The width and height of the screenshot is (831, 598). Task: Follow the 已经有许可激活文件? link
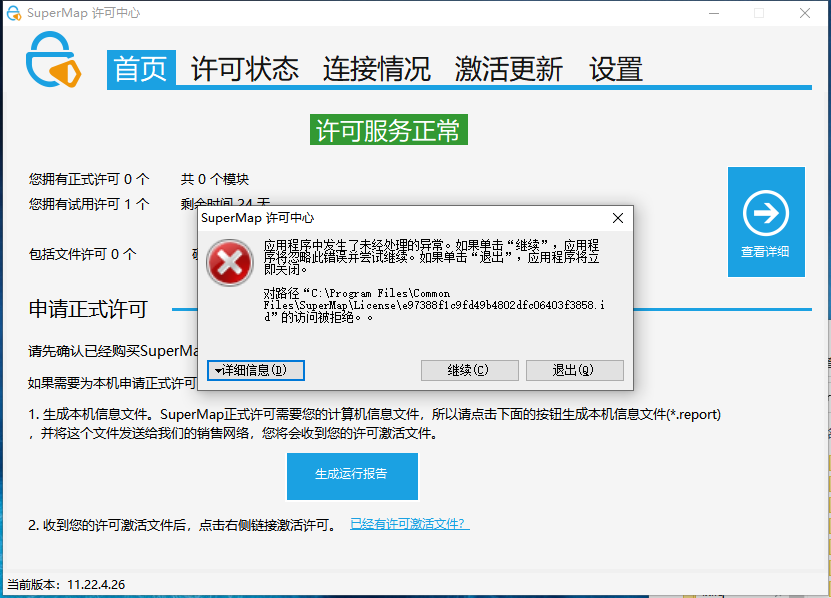click(x=410, y=524)
